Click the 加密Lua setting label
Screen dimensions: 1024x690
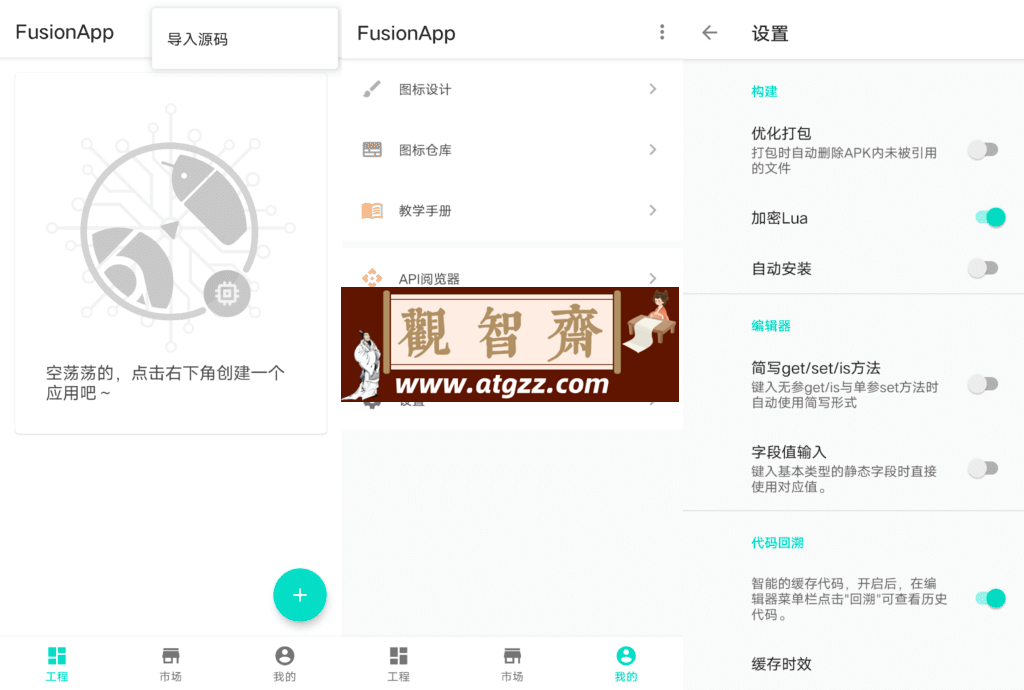[779, 218]
